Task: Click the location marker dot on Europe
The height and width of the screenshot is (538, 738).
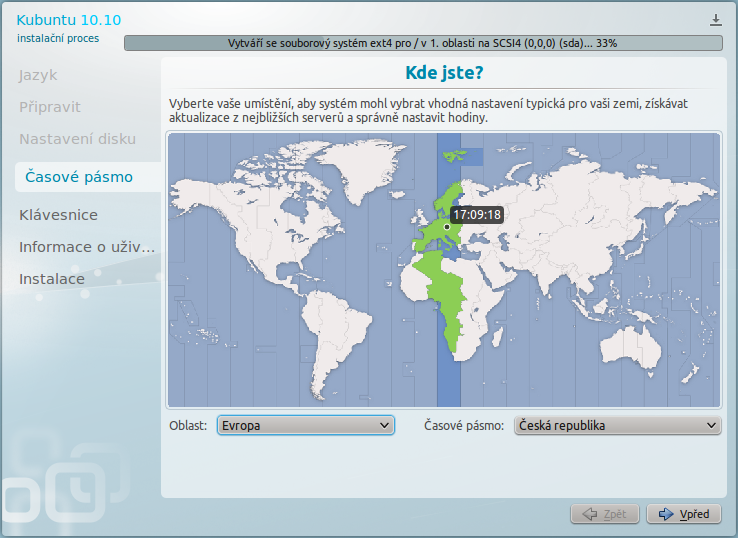Action: (x=447, y=227)
